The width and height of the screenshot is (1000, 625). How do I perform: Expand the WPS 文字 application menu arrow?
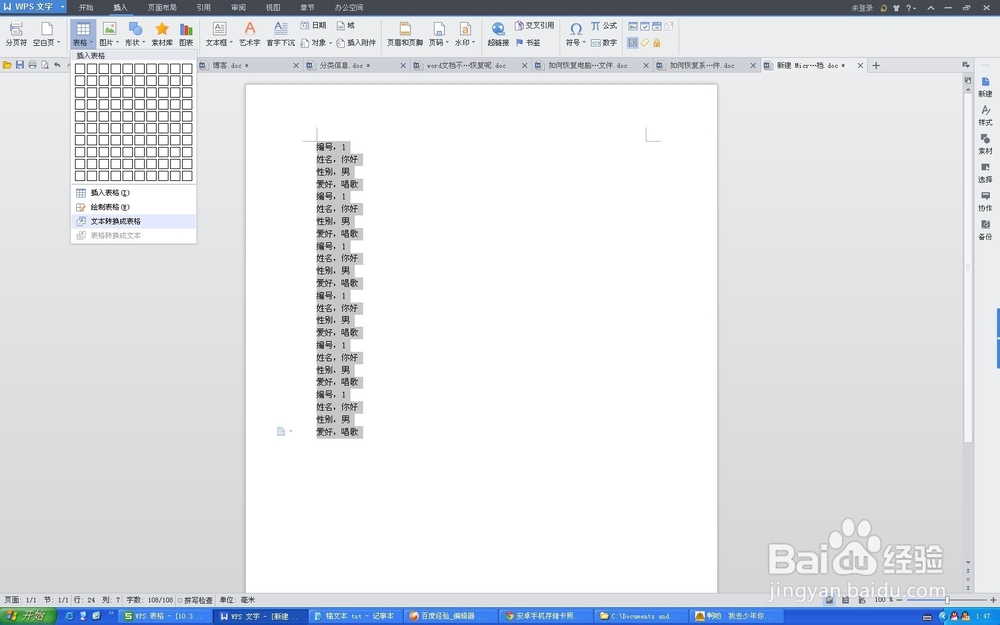click(62, 7)
